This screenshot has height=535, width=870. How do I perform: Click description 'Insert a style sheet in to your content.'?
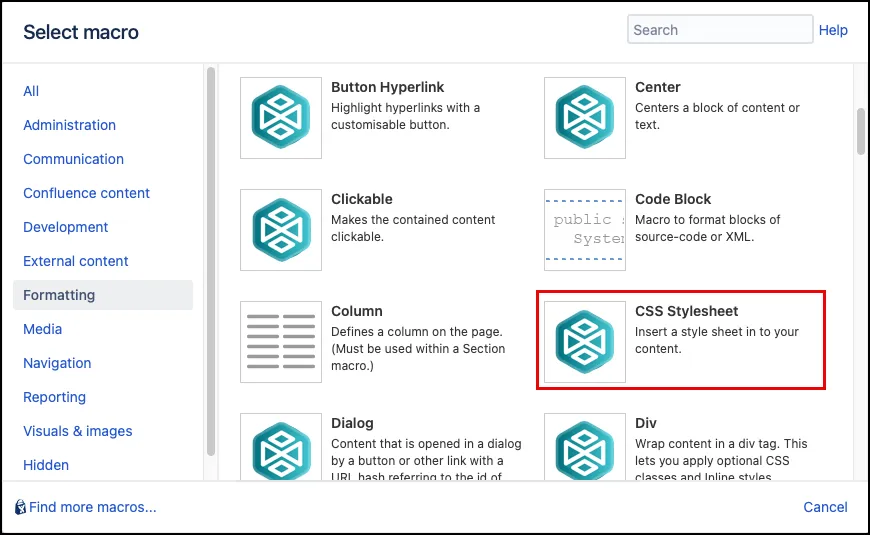click(x=717, y=340)
